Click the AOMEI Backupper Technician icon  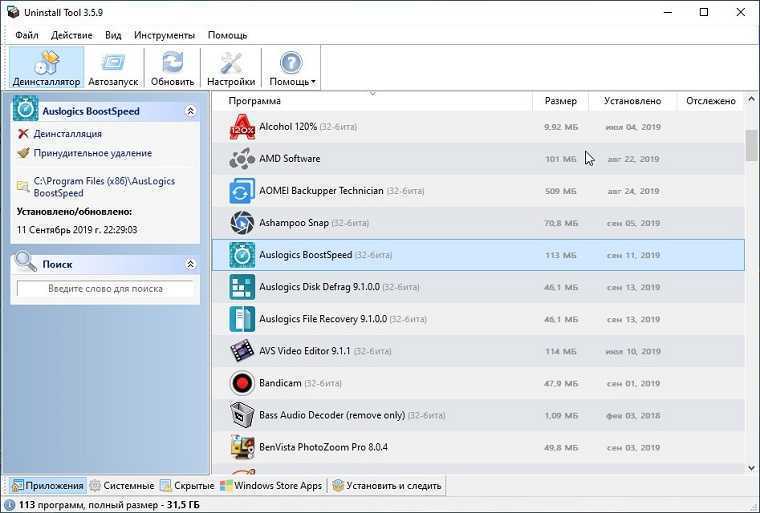[x=242, y=191]
